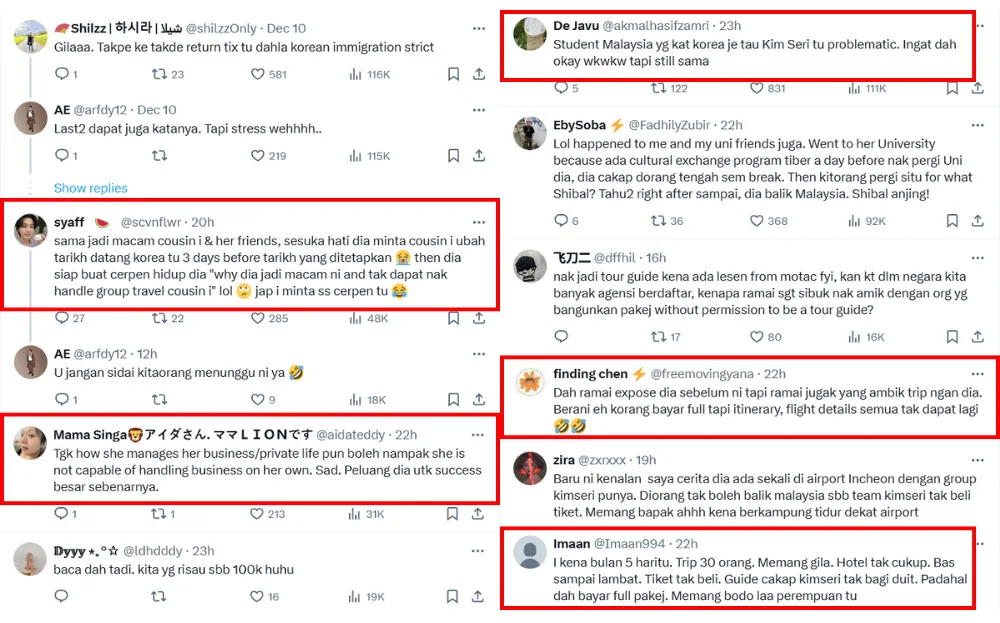Share Mama Singa's tweet
1000x623 pixels.
point(479,514)
